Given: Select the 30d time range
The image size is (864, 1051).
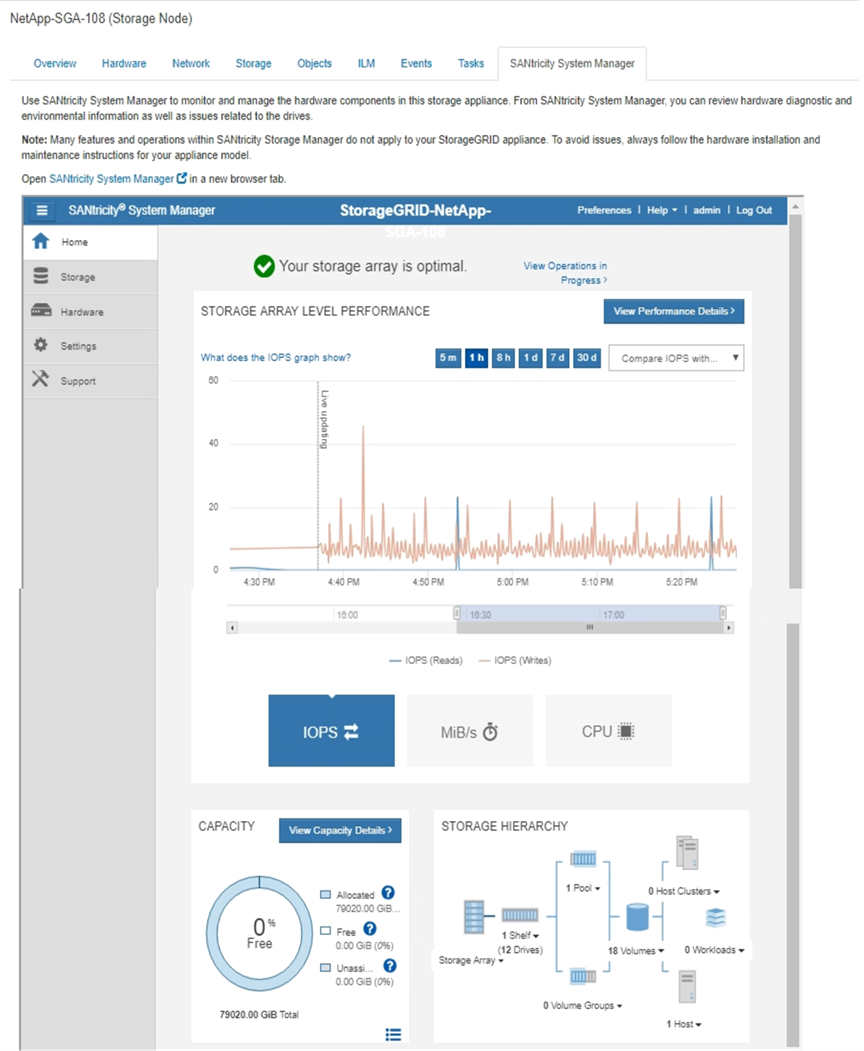Looking at the screenshot, I should point(587,358).
